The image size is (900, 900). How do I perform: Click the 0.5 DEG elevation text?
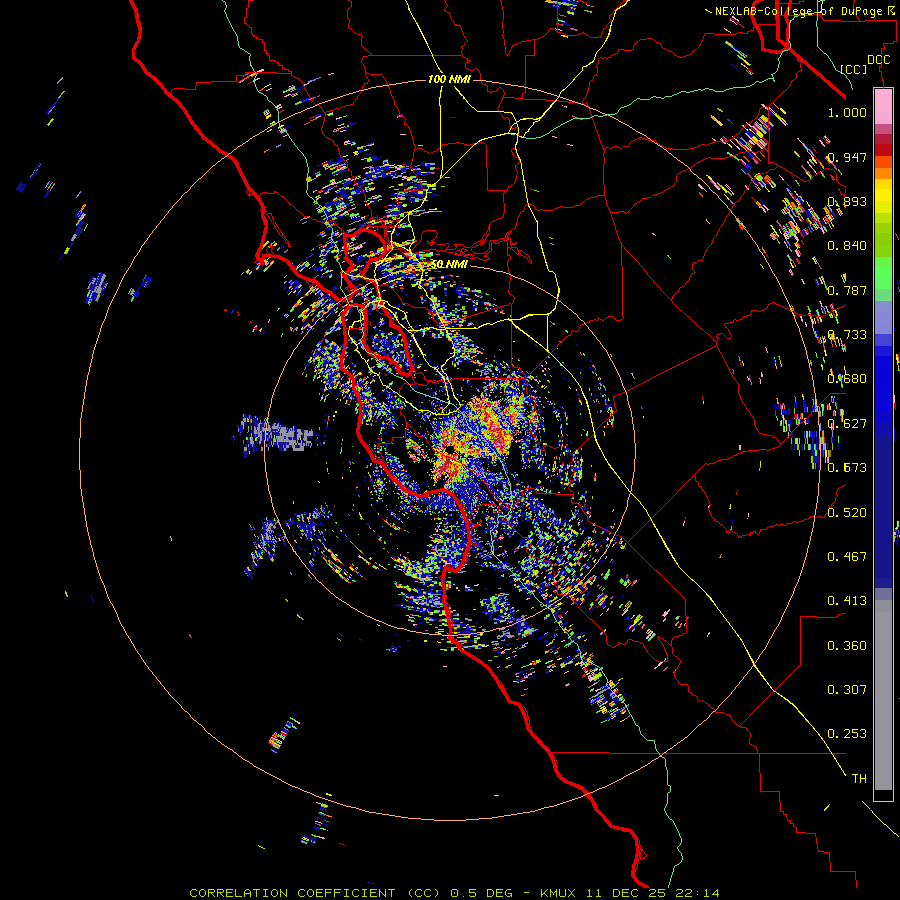pos(481,893)
